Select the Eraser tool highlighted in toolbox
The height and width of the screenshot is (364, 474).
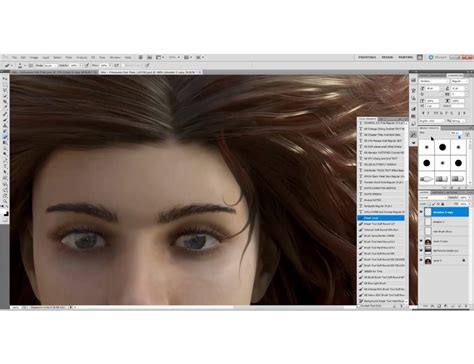tap(5, 136)
